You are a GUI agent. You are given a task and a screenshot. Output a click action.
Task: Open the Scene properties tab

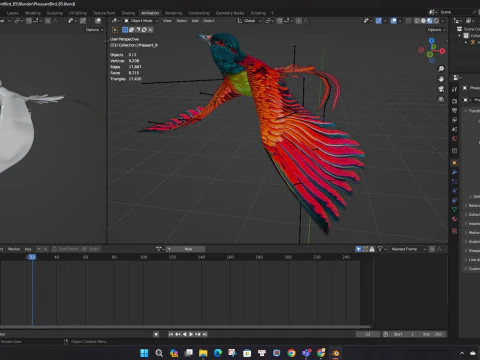454,129
